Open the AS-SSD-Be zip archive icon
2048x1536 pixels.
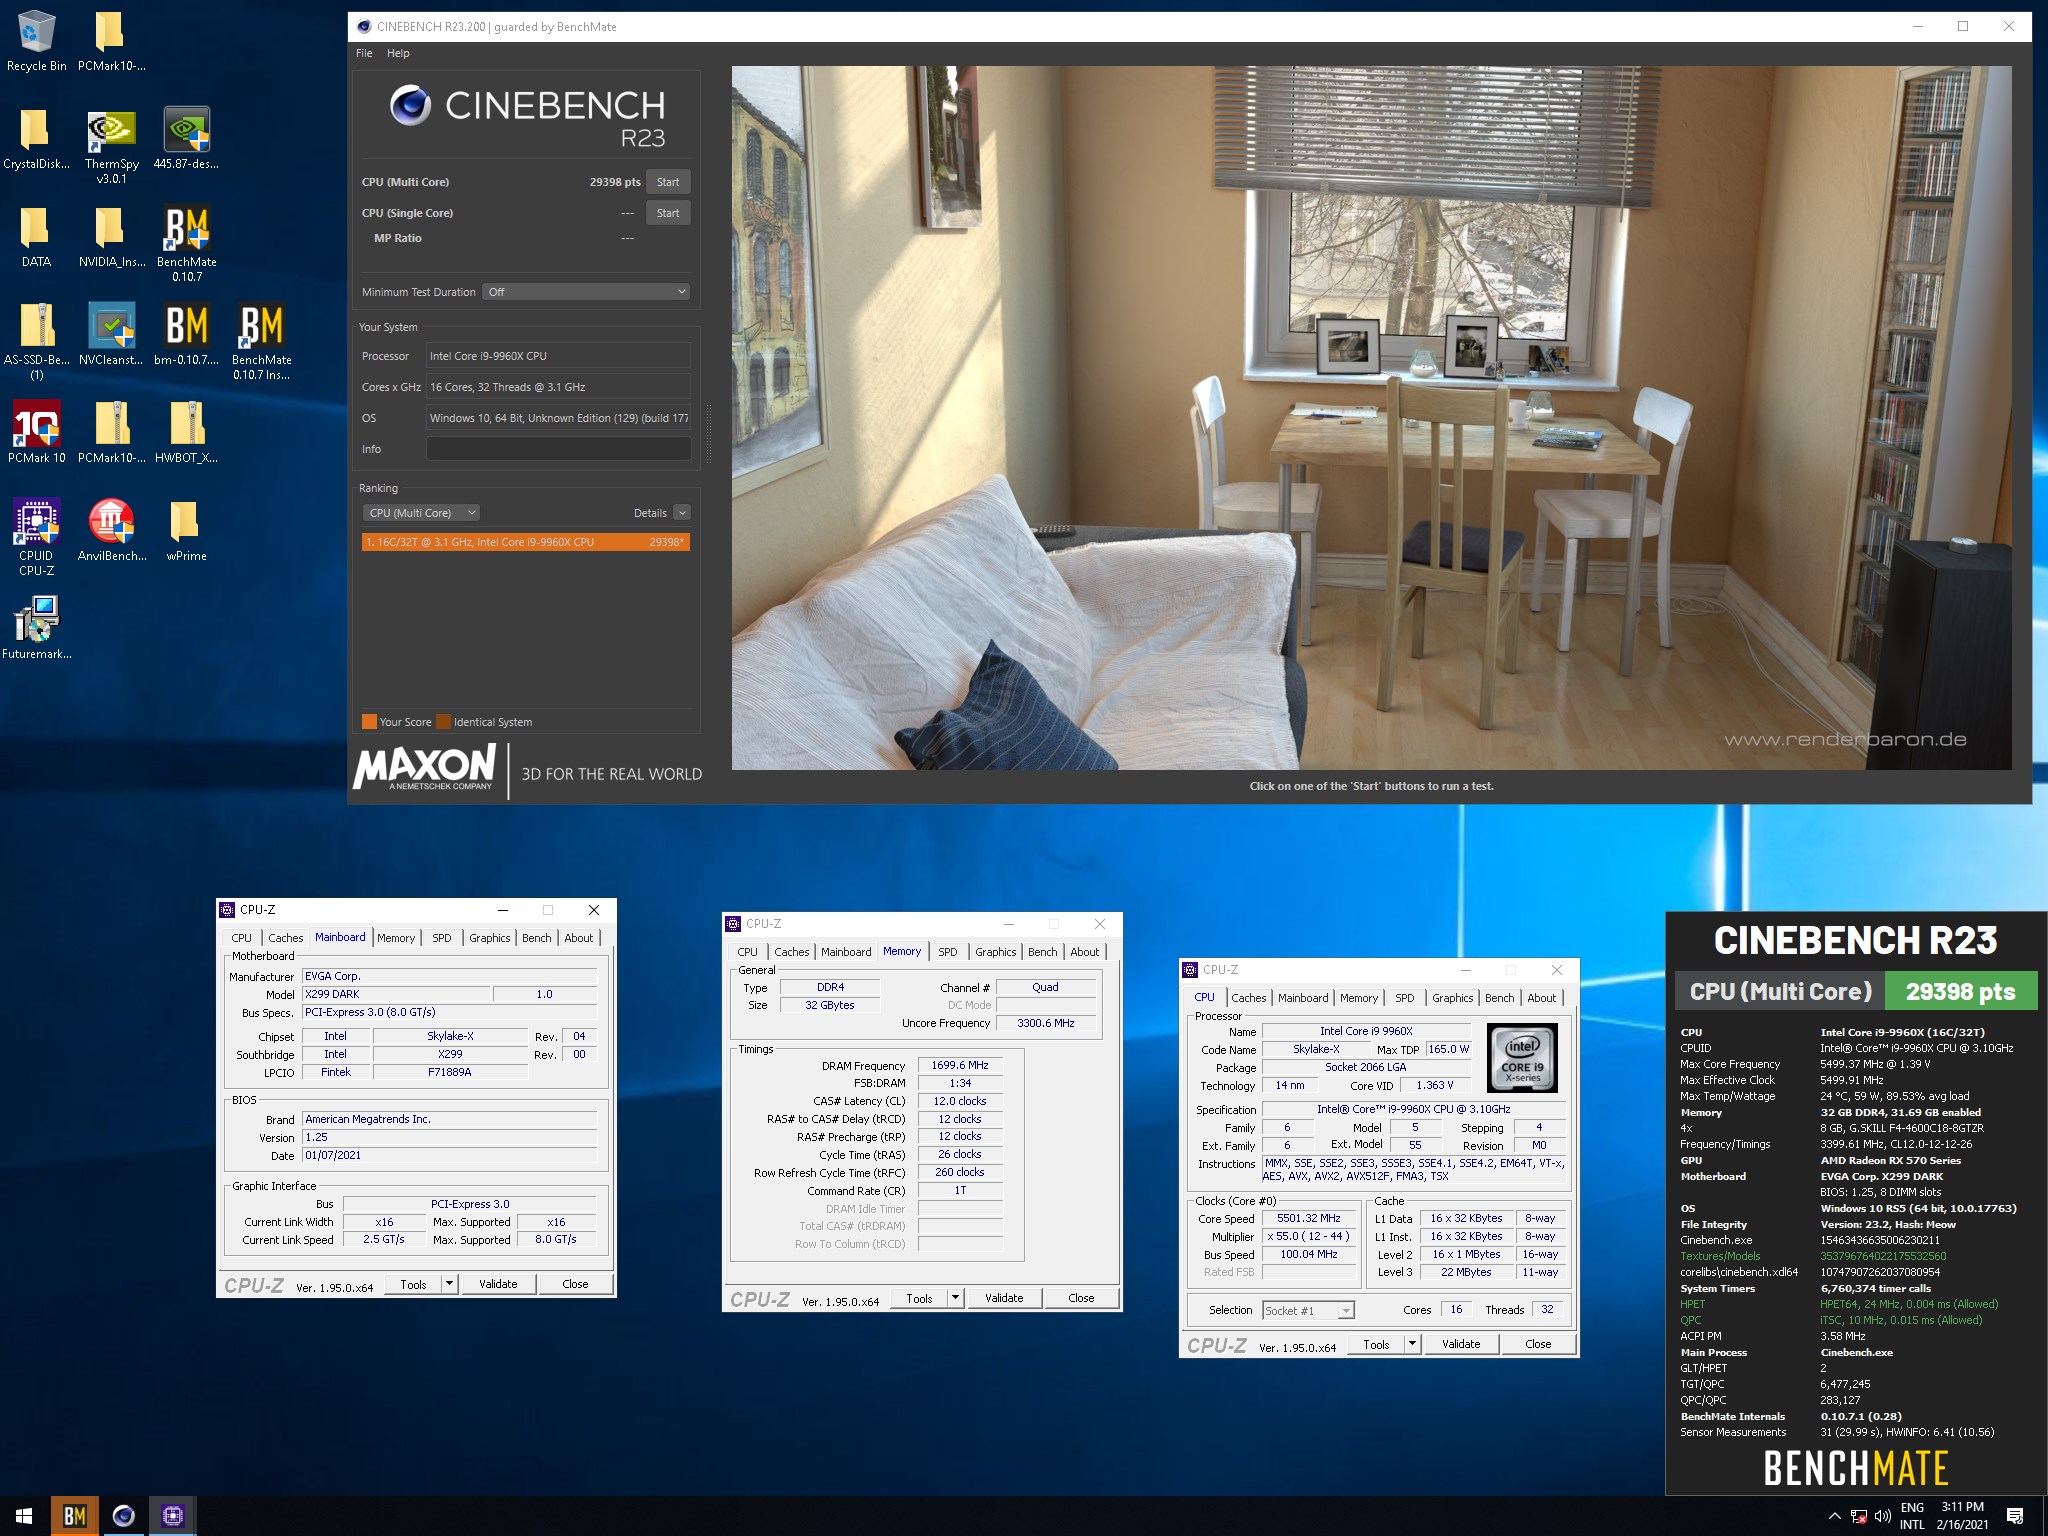pos(36,341)
